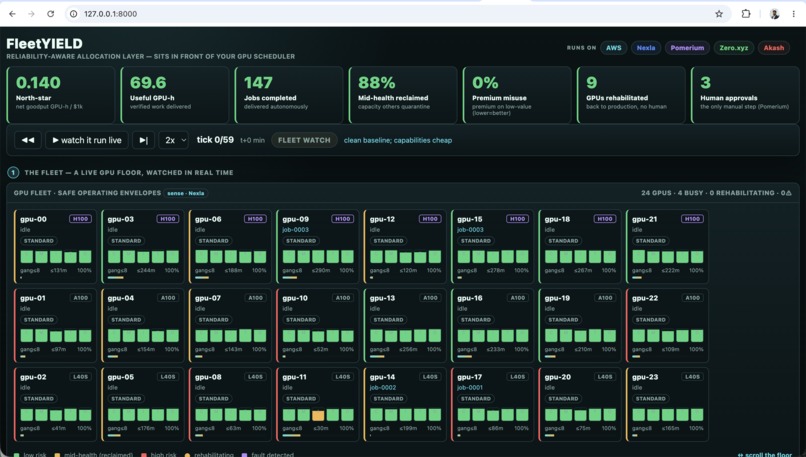Click the GPUs rehabilitated 9 card
The width and height of the screenshot is (806, 457).
point(631,95)
